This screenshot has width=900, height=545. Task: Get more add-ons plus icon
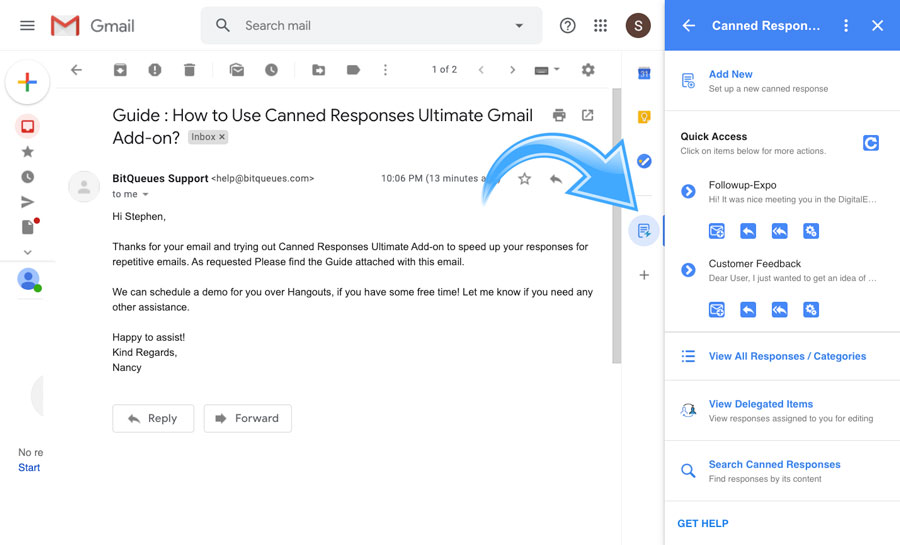[644, 275]
